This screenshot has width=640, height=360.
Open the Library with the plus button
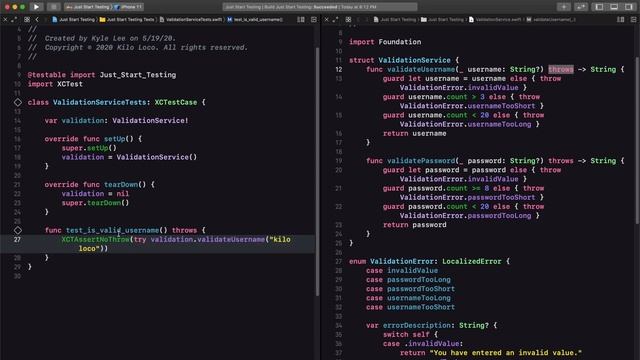[x=564, y=7]
